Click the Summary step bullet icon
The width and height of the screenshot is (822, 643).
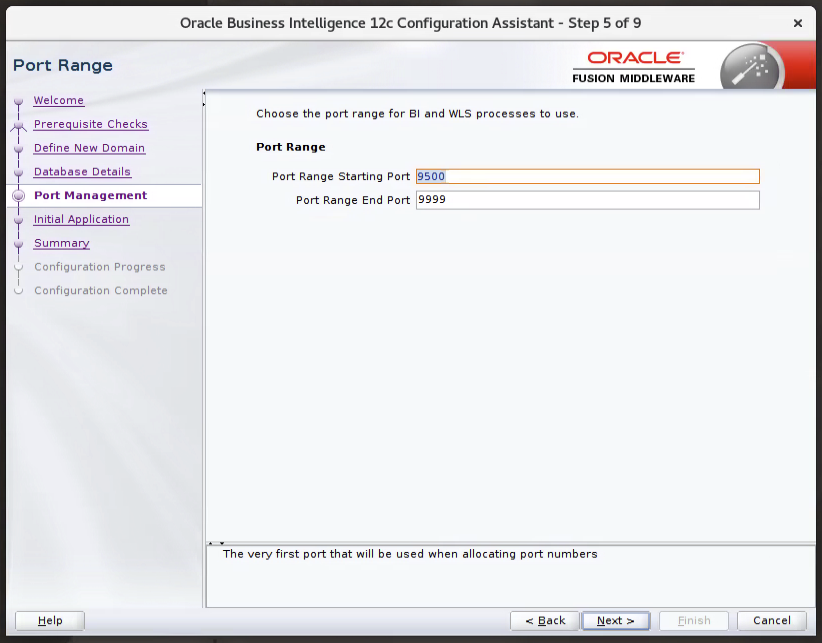coord(19,244)
